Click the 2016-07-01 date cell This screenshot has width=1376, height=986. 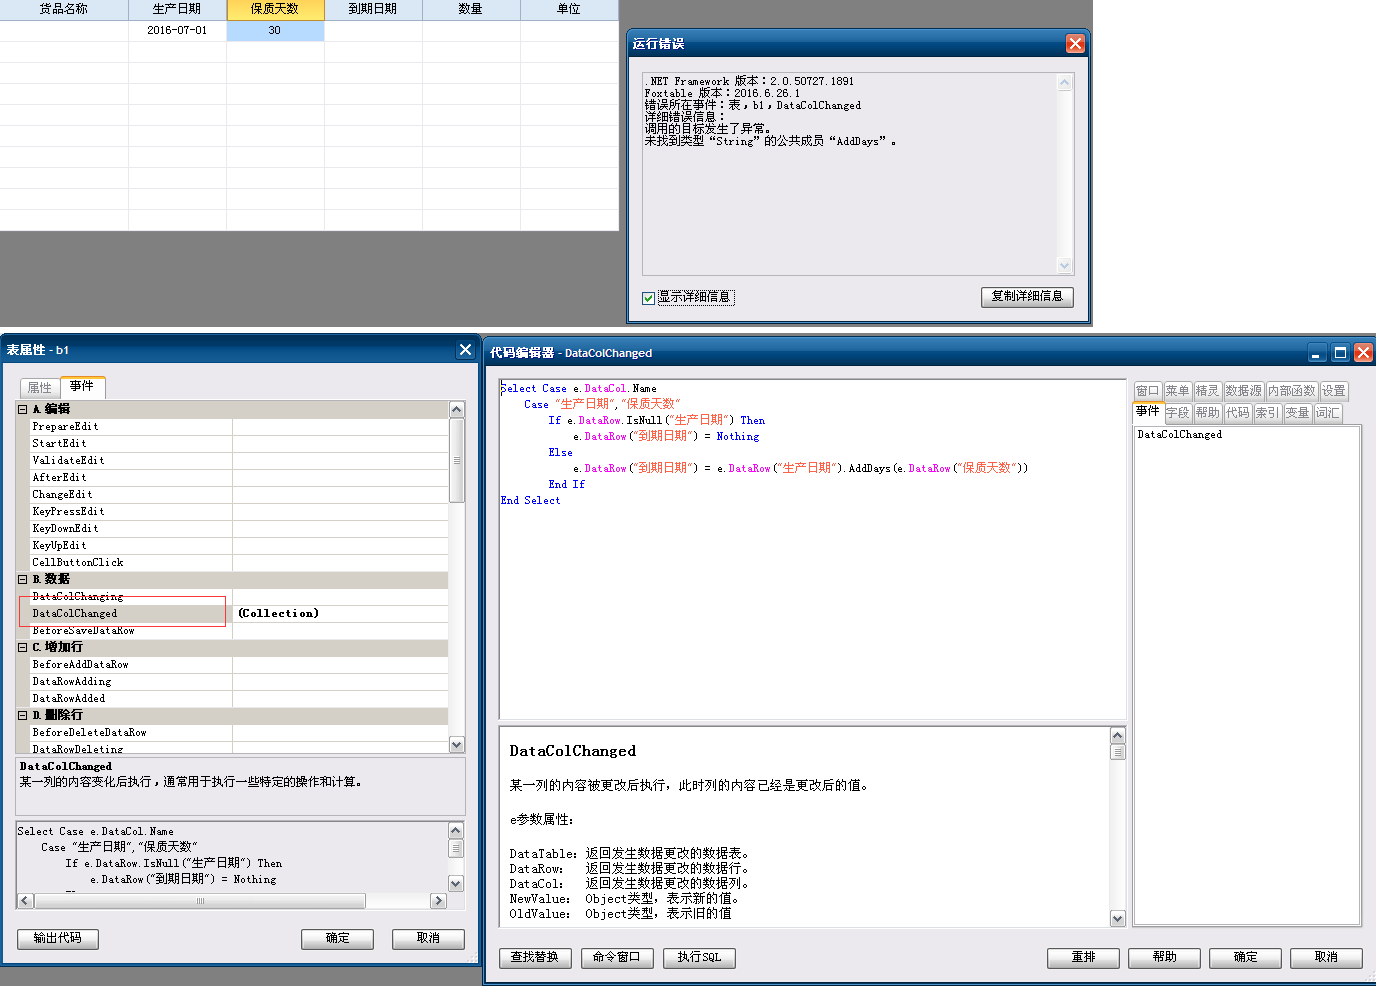coord(177,30)
